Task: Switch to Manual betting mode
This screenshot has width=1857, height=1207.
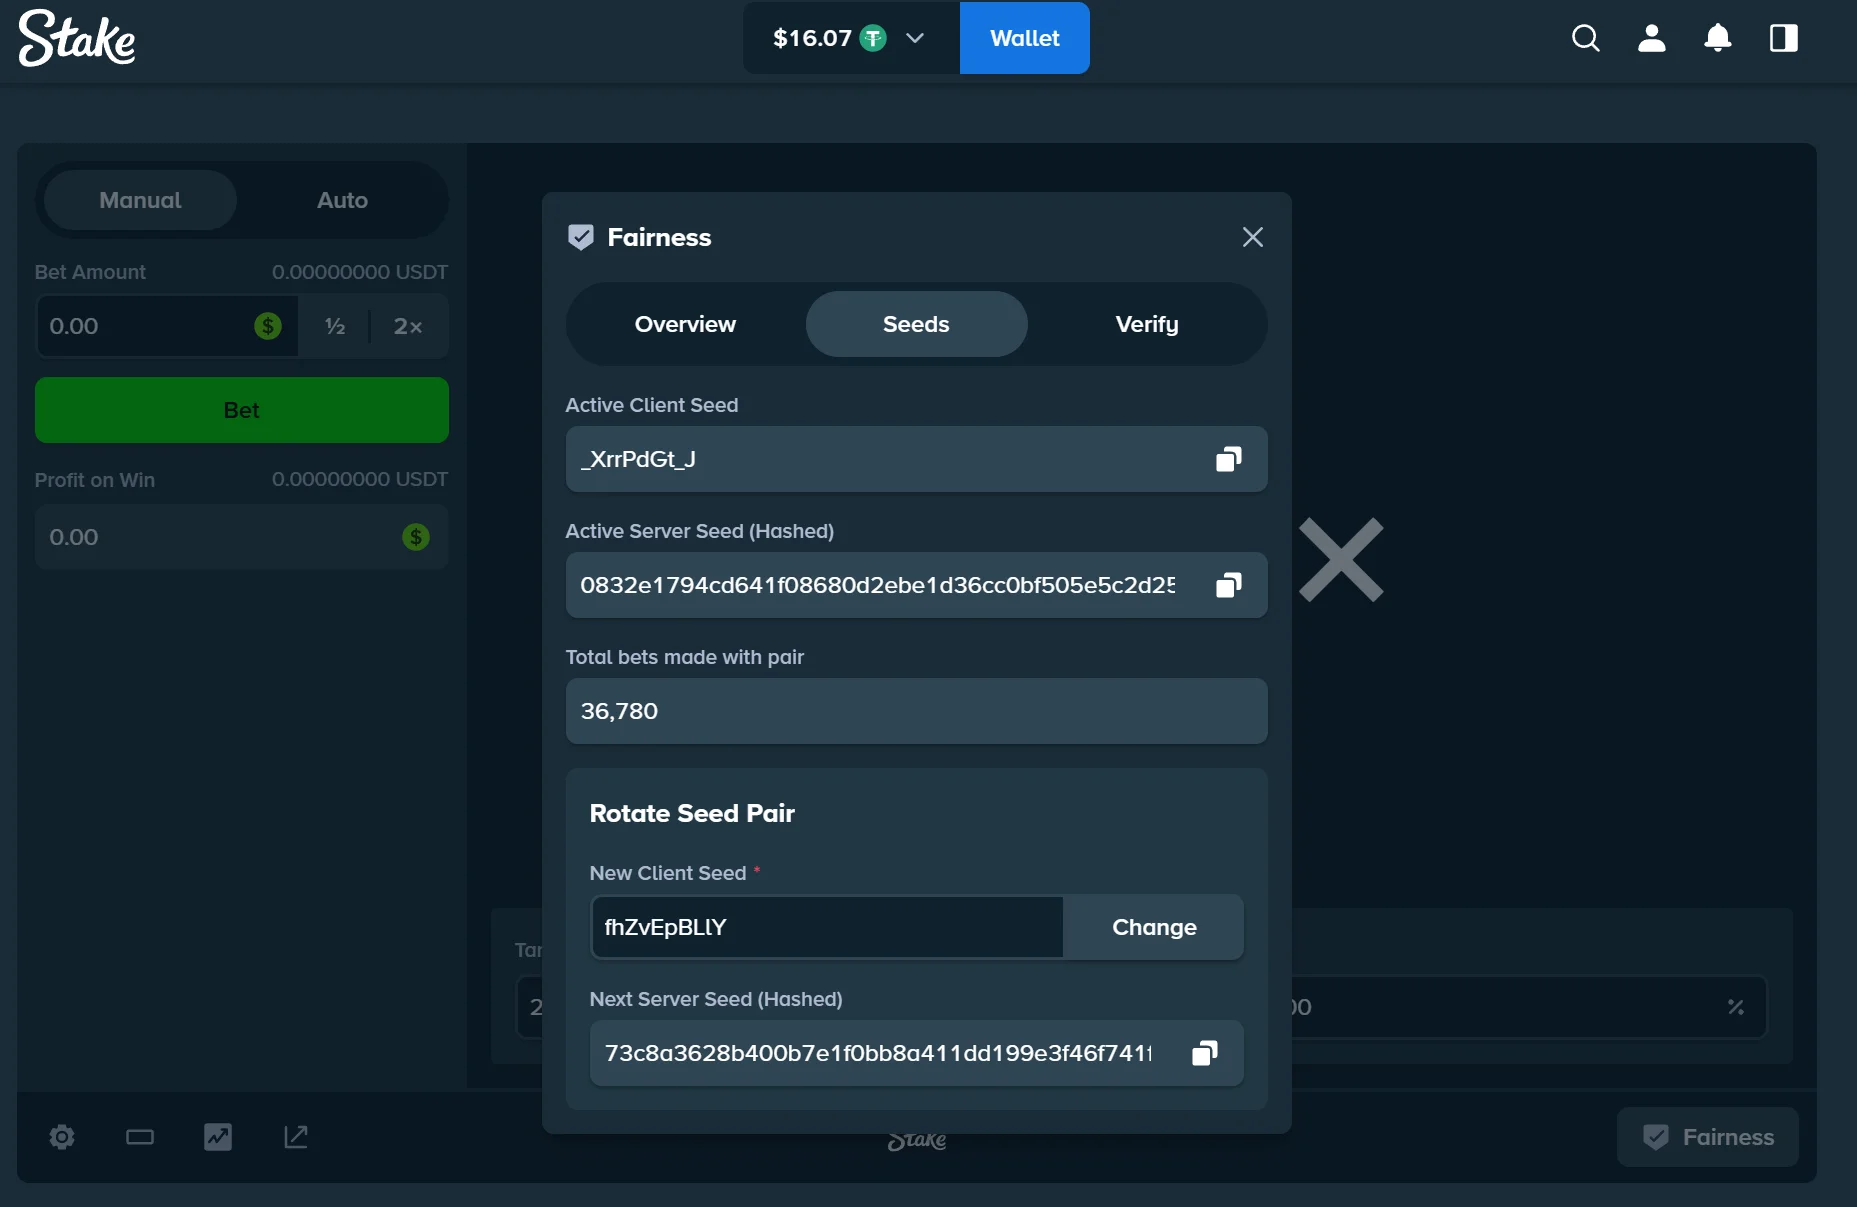Action: [140, 200]
